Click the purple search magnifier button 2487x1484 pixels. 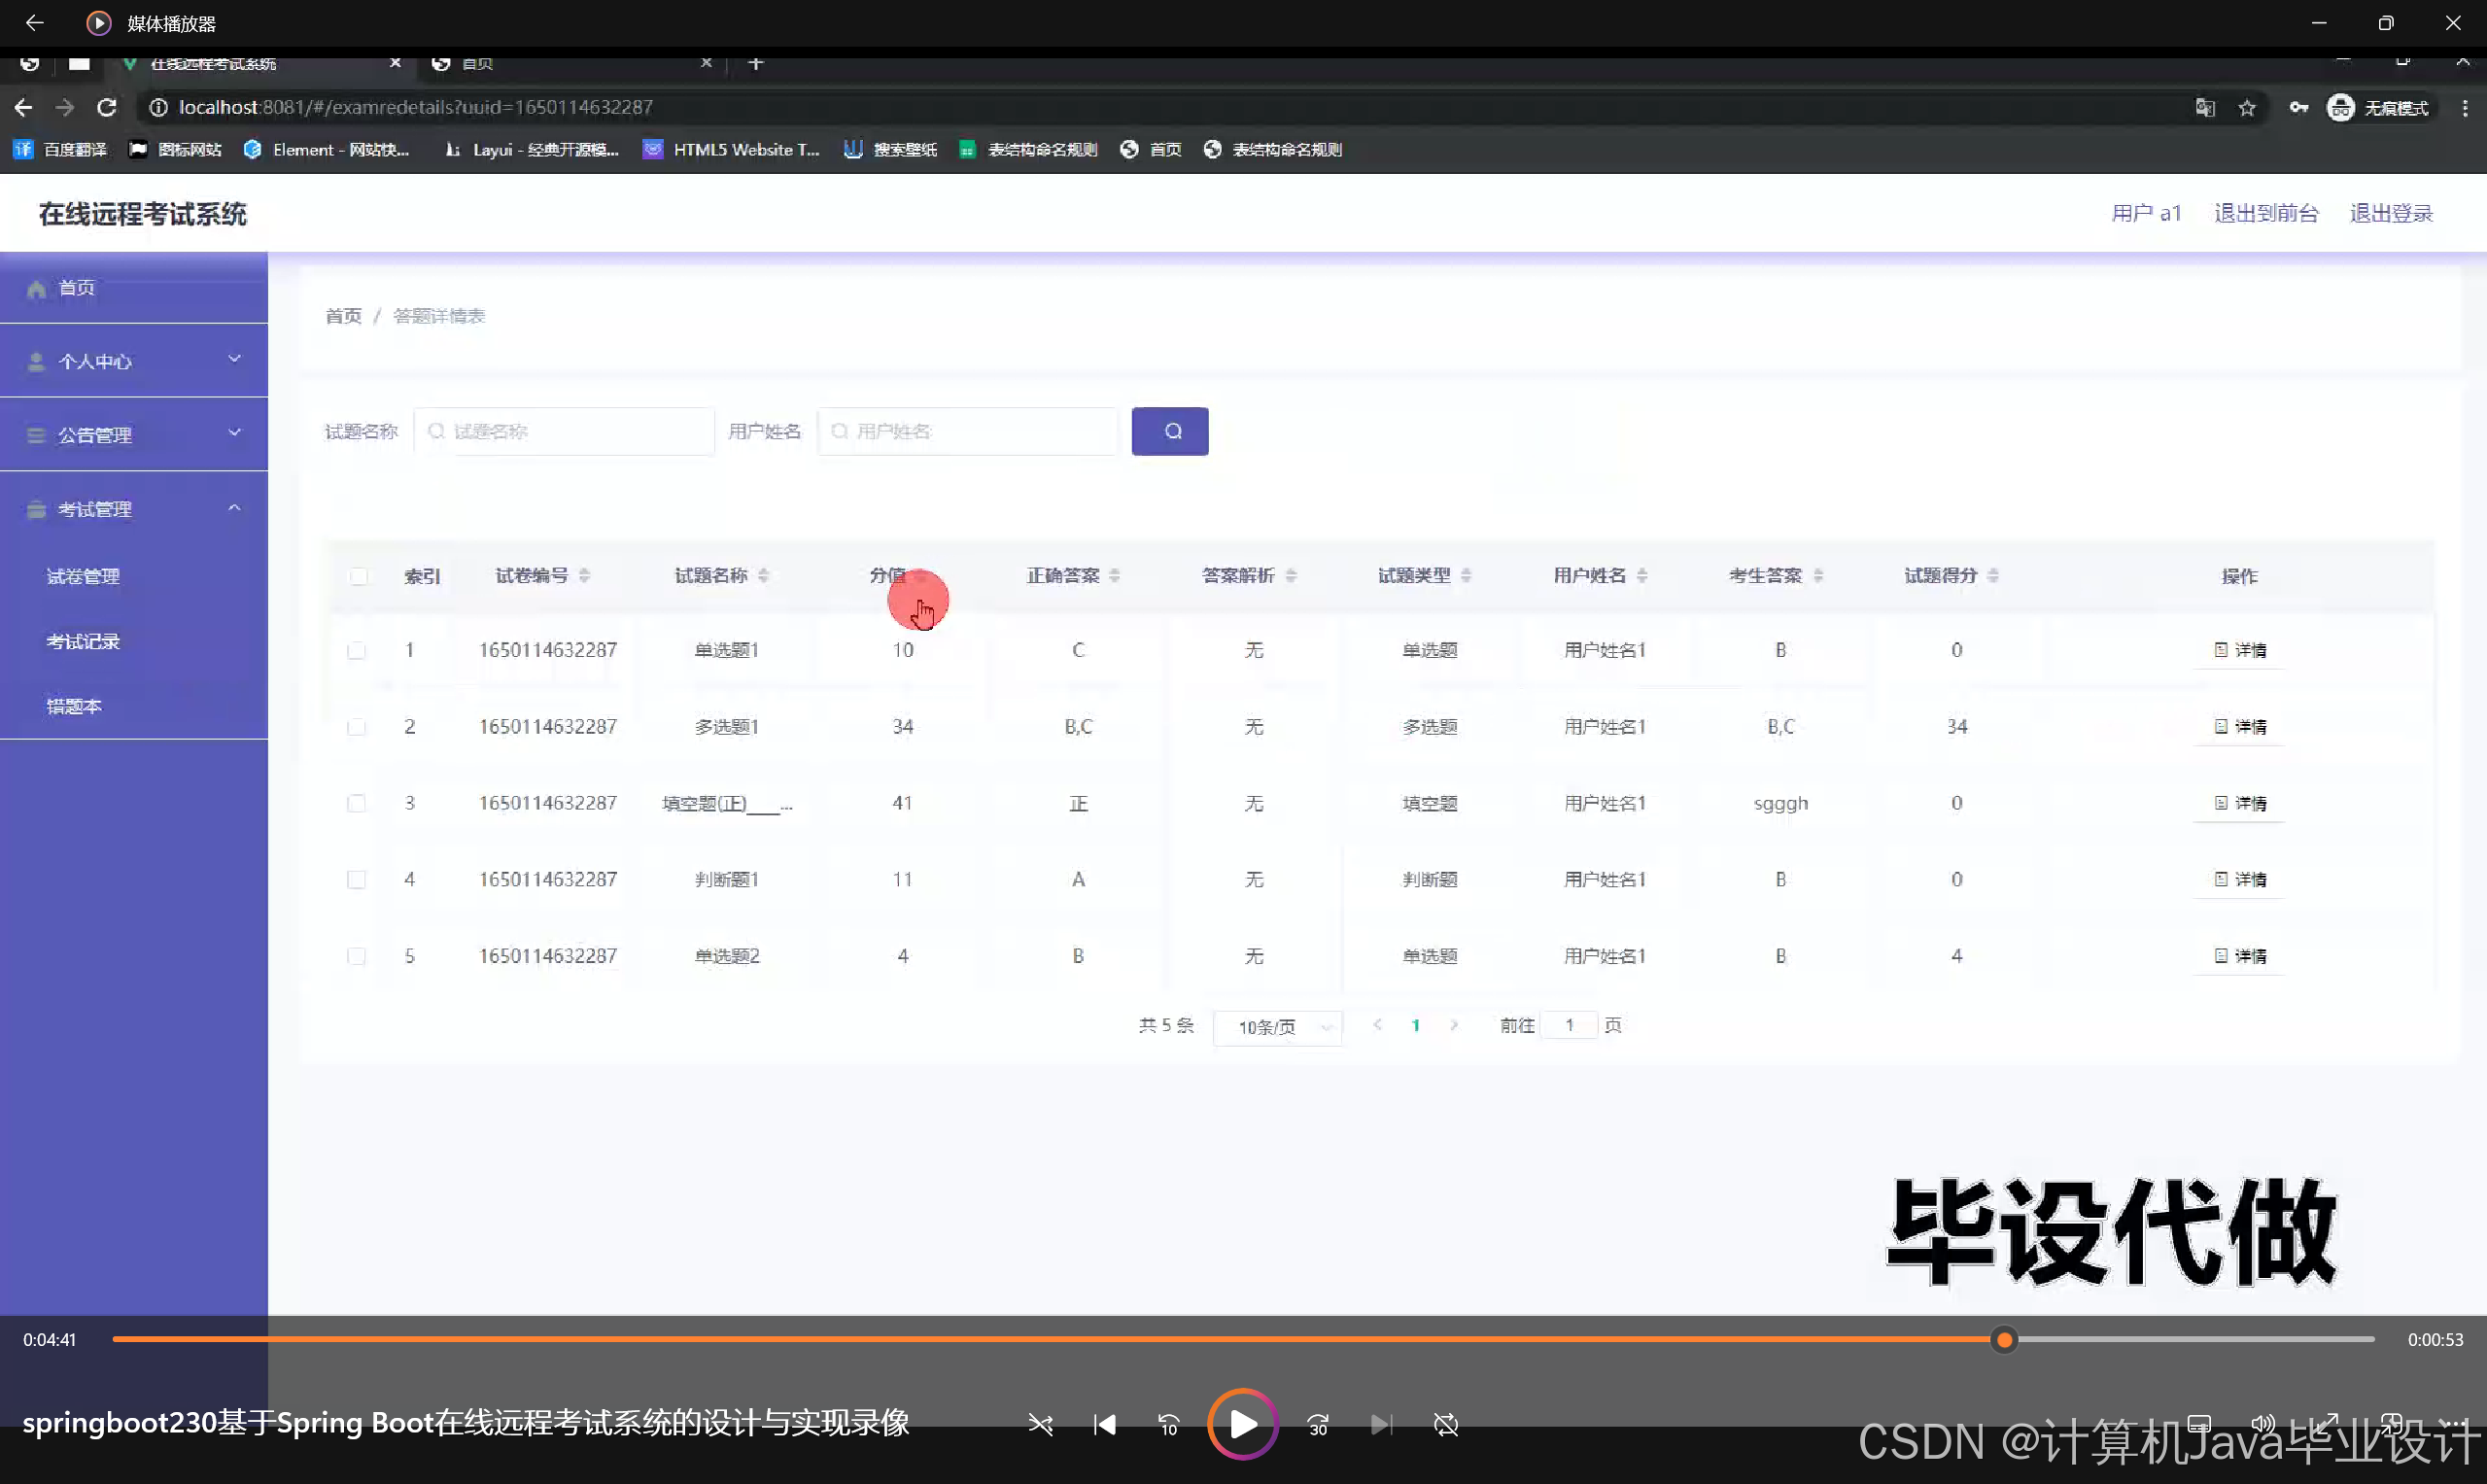pyautogui.click(x=1169, y=431)
